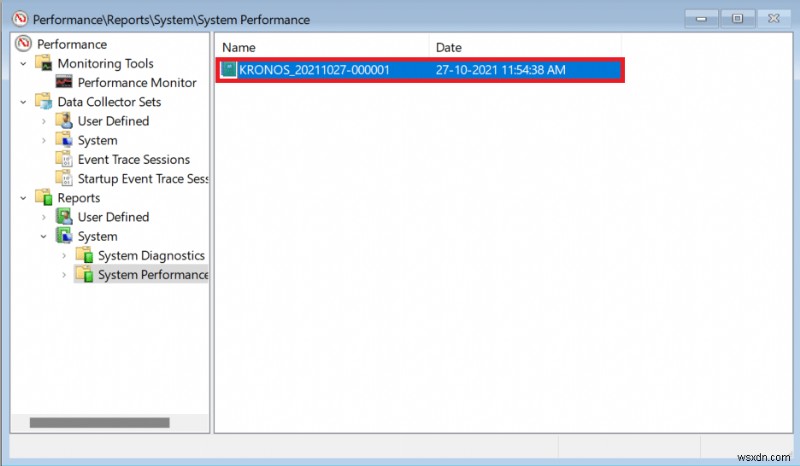
Task: Select Startup Event Trace Sessions label
Action: [143, 179]
